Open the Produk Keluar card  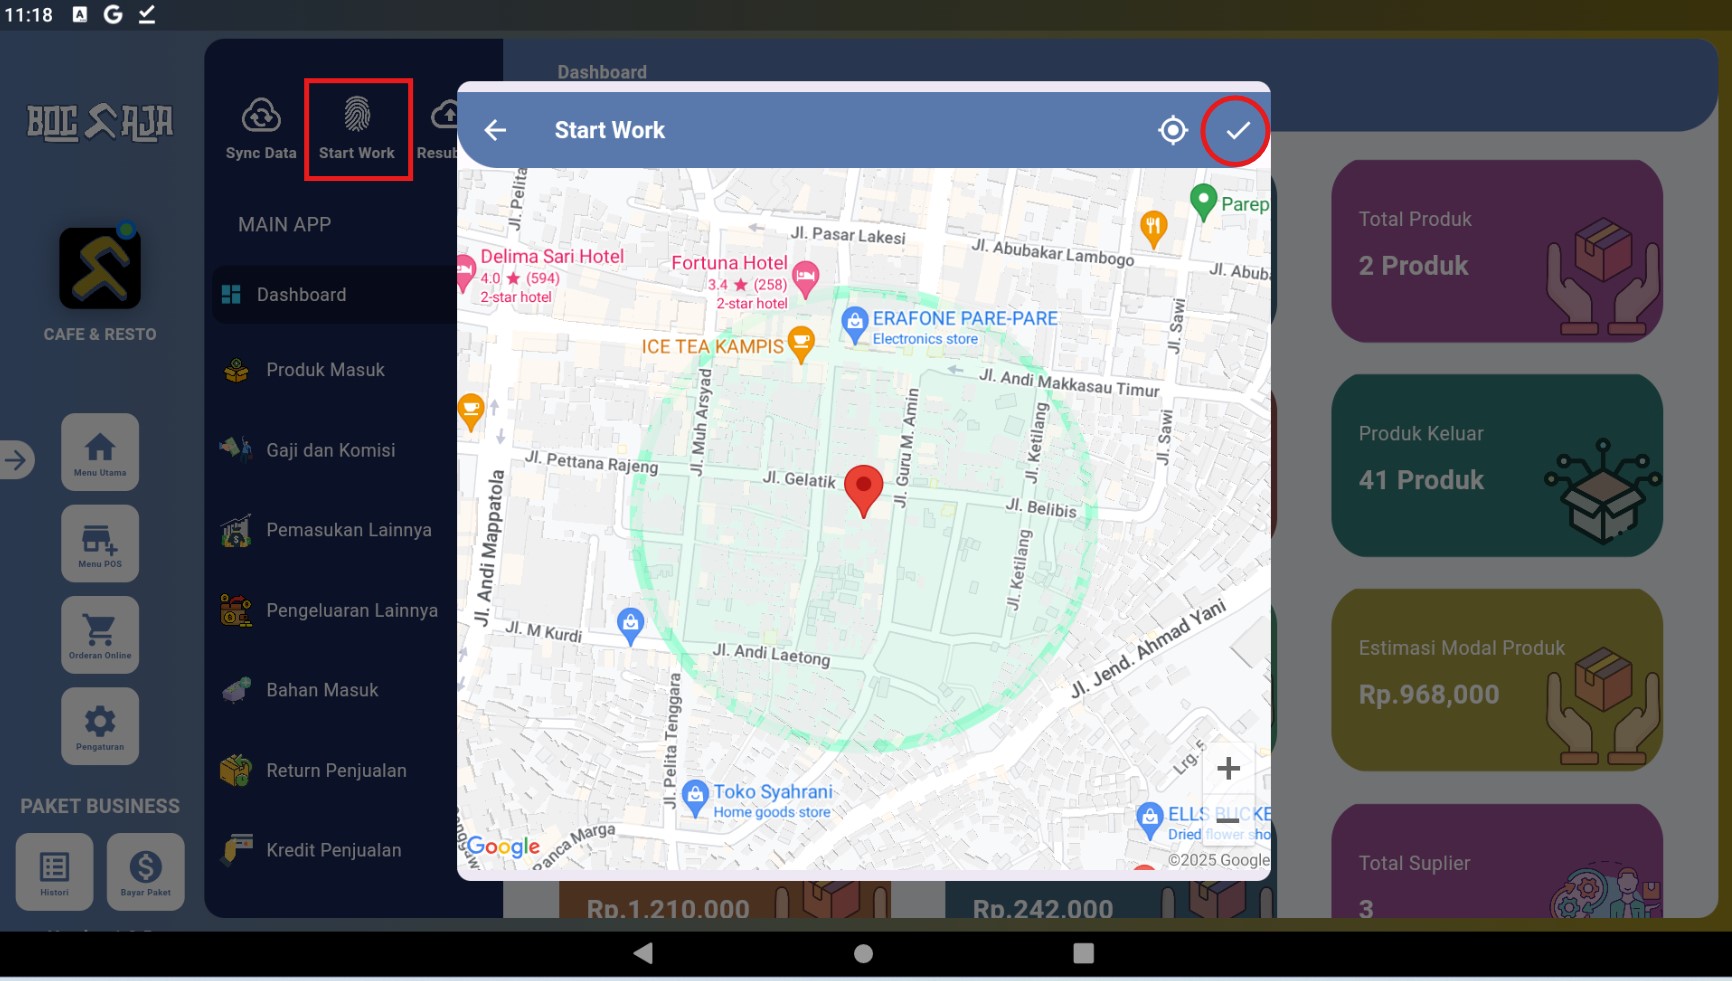[1496, 465]
